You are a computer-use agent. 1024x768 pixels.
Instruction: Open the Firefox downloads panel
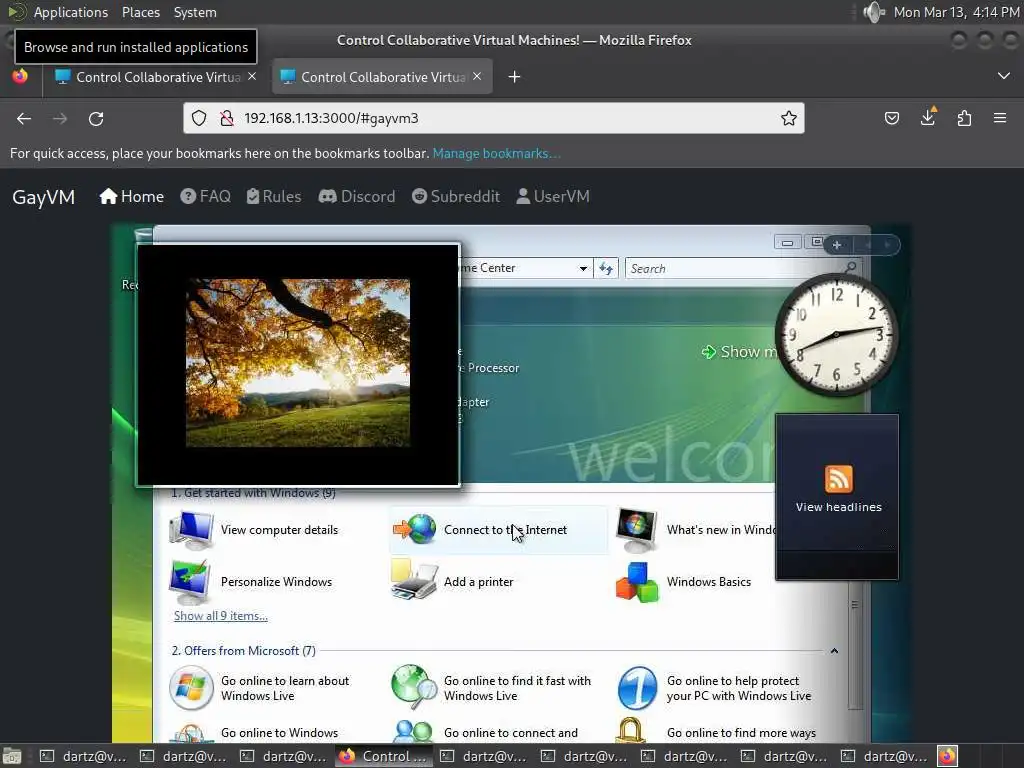point(928,118)
